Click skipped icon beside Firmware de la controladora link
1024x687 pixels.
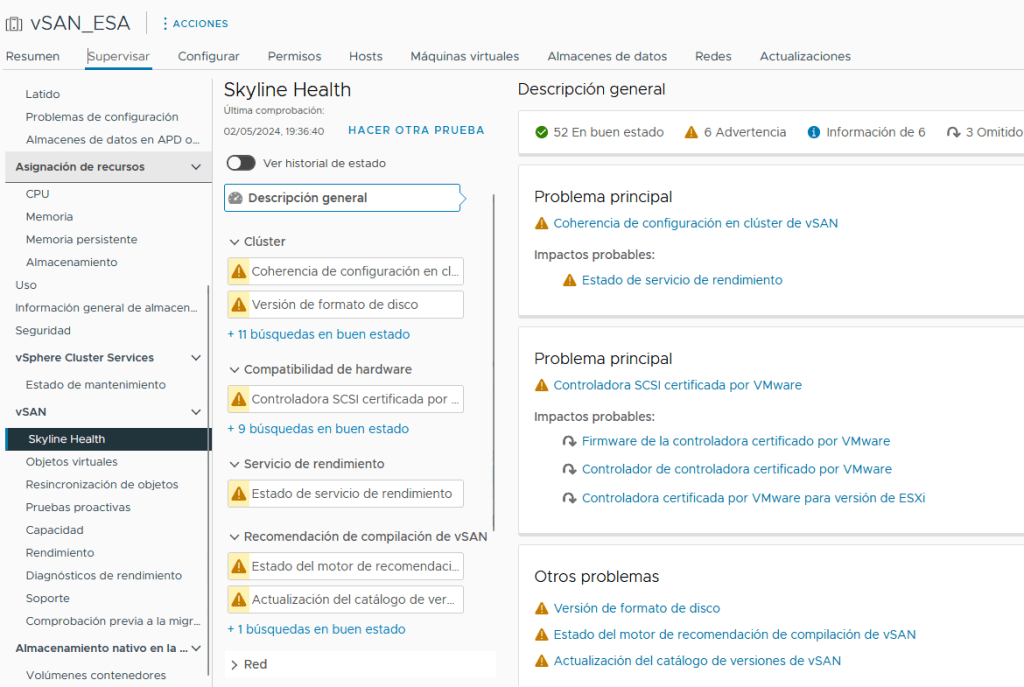pyautogui.click(x=569, y=441)
